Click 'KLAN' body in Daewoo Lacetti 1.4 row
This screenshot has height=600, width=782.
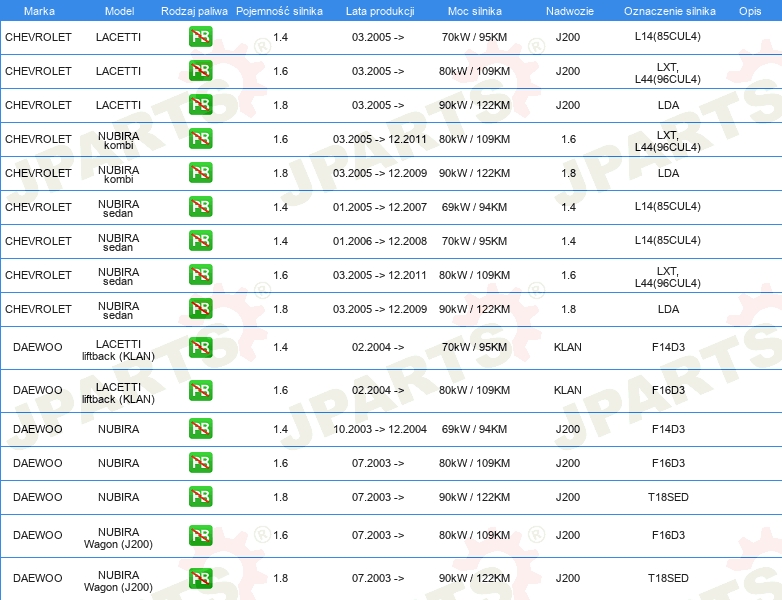click(568, 347)
